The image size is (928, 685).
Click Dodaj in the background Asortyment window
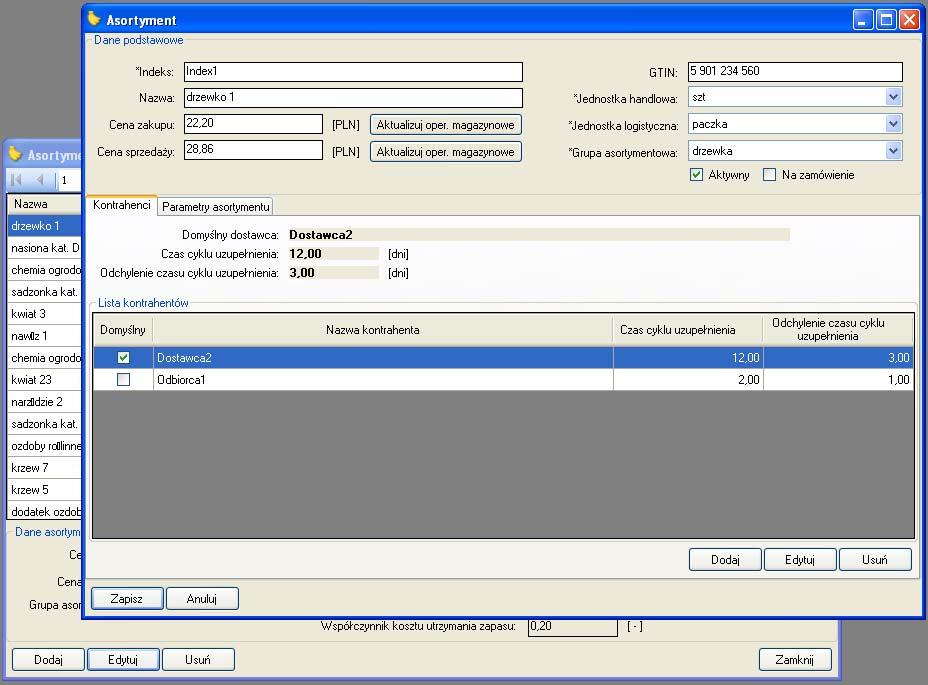point(48,660)
